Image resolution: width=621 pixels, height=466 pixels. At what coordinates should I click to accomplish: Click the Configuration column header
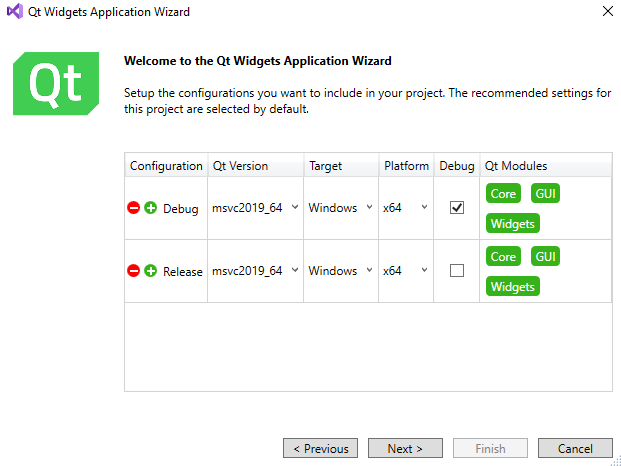click(x=166, y=165)
